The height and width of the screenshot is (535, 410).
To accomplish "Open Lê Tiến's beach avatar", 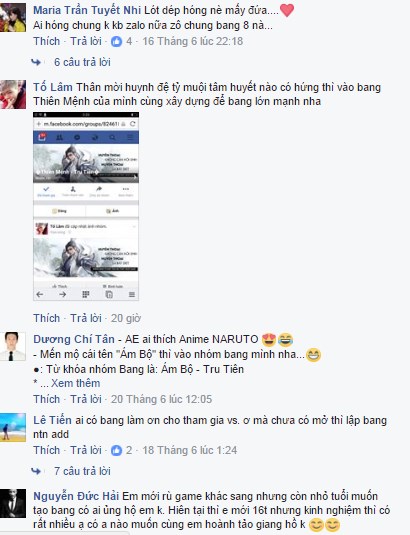I will coord(13,427).
